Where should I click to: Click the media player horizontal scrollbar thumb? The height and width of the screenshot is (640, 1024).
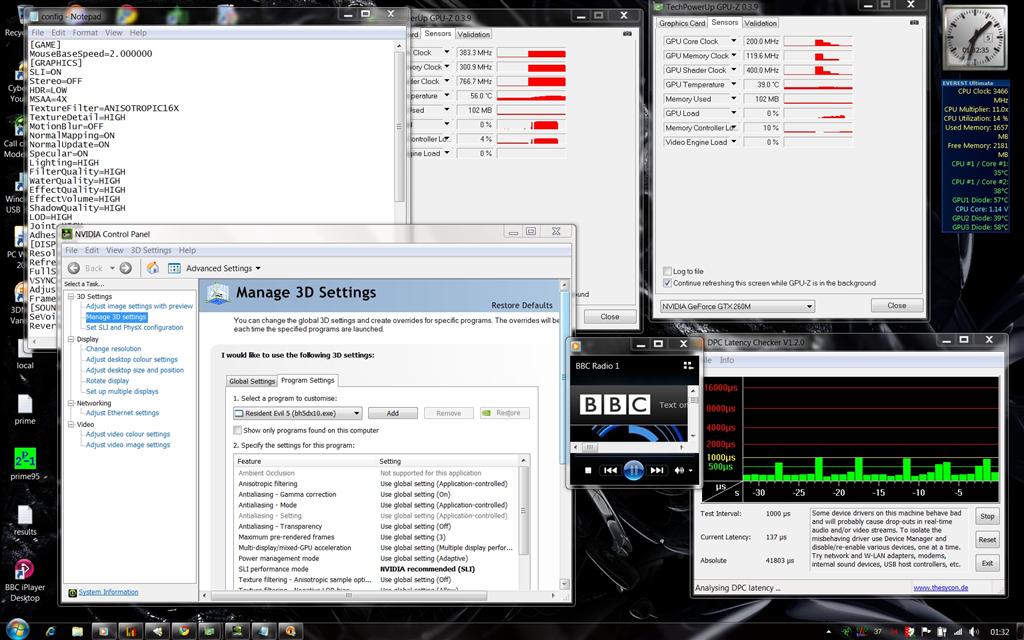click(x=589, y=447)
